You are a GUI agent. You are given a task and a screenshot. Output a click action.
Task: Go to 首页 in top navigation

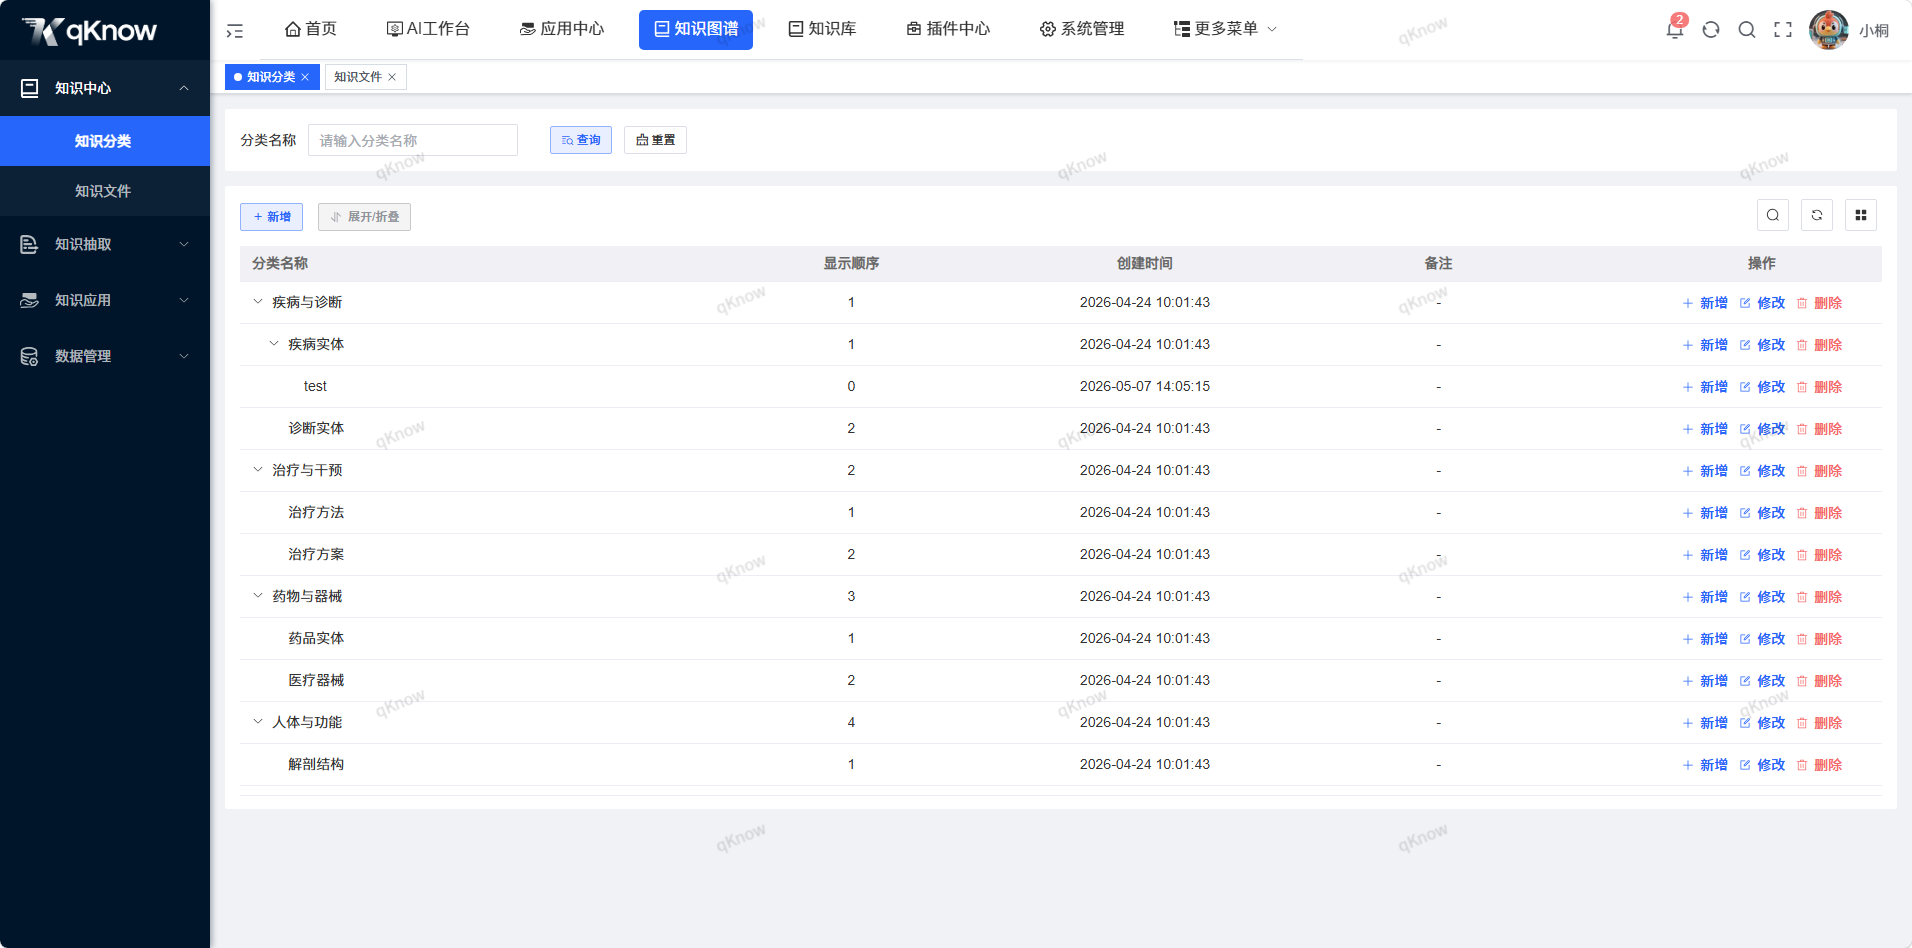click(311, 29)
